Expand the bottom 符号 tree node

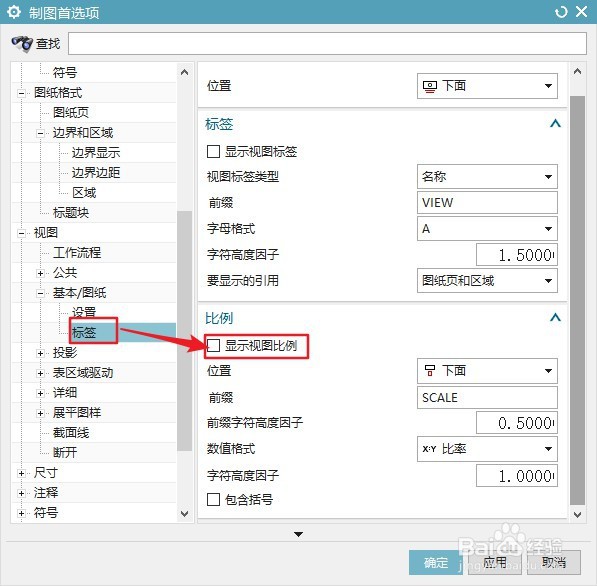pos(22,513)
